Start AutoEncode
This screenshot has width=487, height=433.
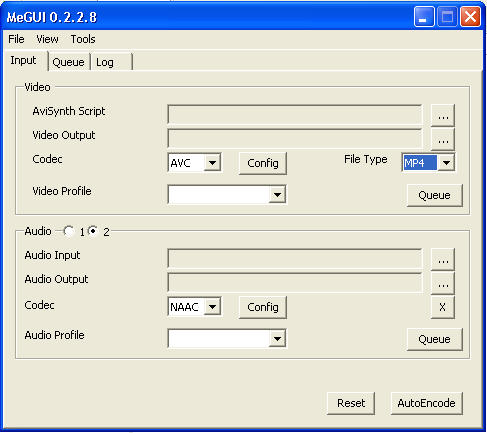point(426,403)
